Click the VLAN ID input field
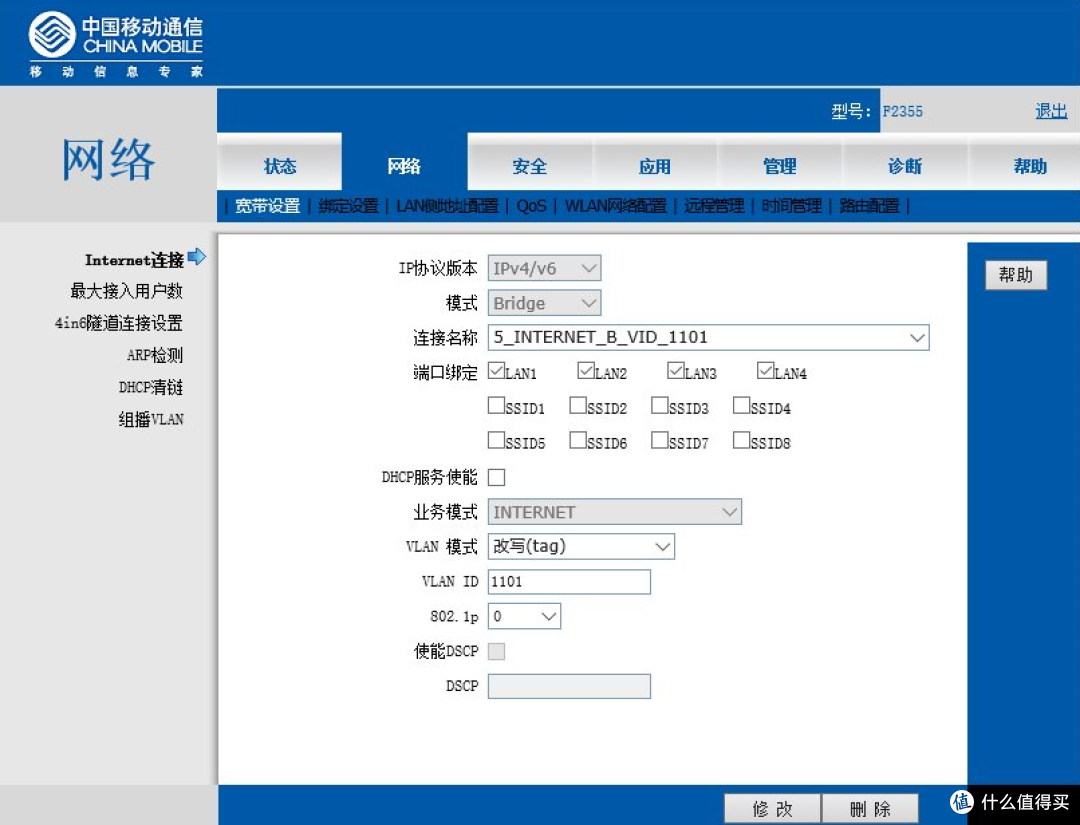Screen dimensions: 1080x825 [569, 581]
